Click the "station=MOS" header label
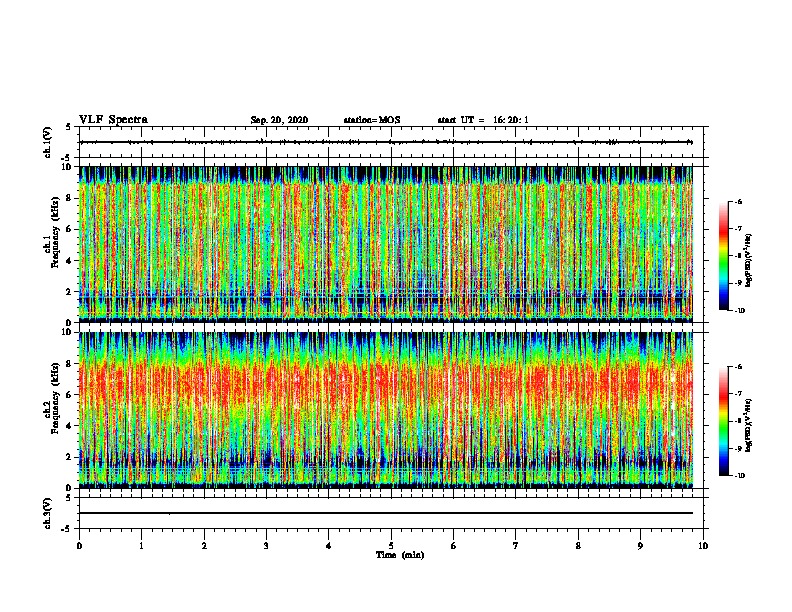The image size is (792, 612). [372, 120]
